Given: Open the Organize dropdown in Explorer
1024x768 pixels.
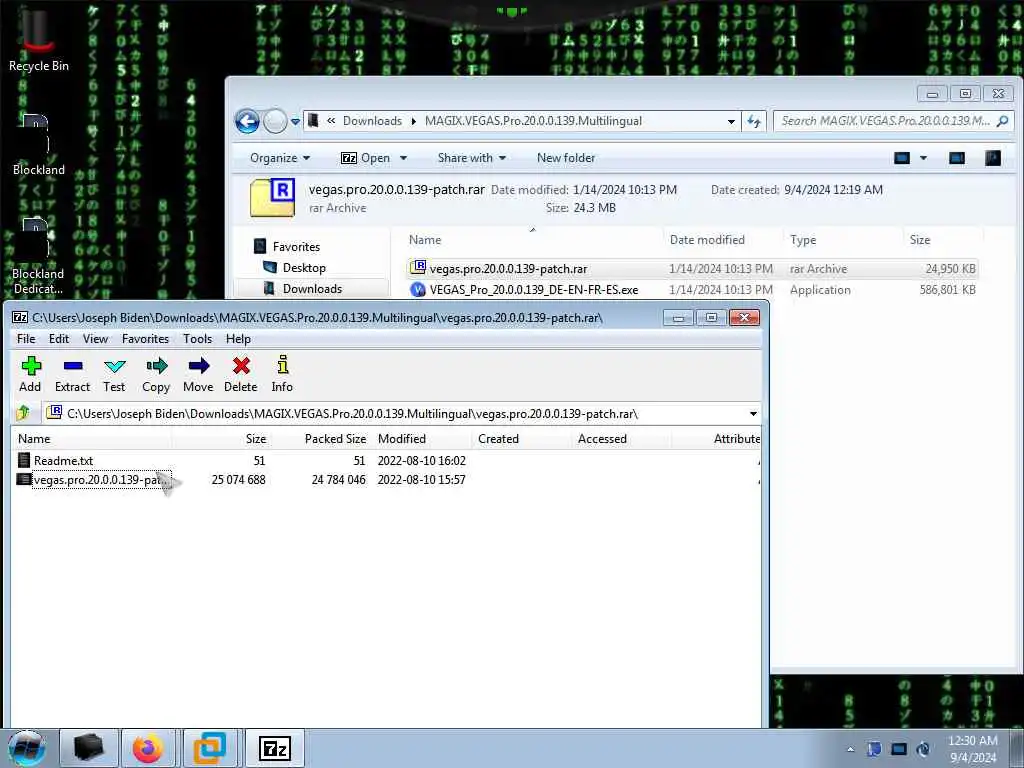Looking at the screenshot, I should point(280,158).
